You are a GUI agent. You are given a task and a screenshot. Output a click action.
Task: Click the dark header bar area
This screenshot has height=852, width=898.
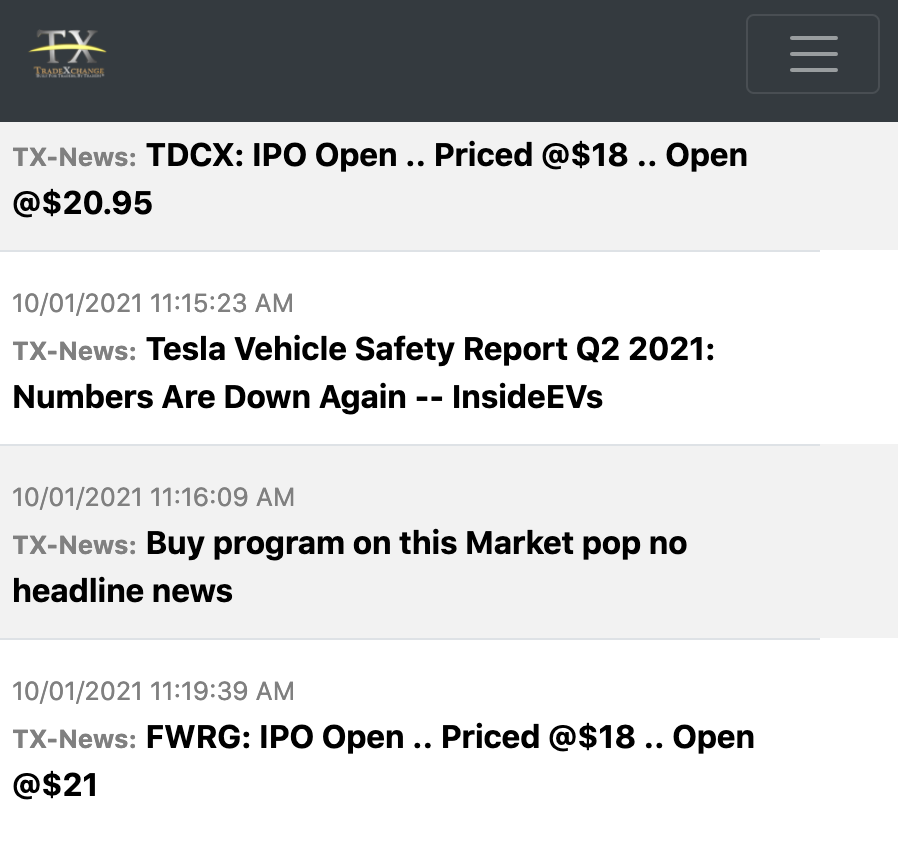(x=424, y=60)
